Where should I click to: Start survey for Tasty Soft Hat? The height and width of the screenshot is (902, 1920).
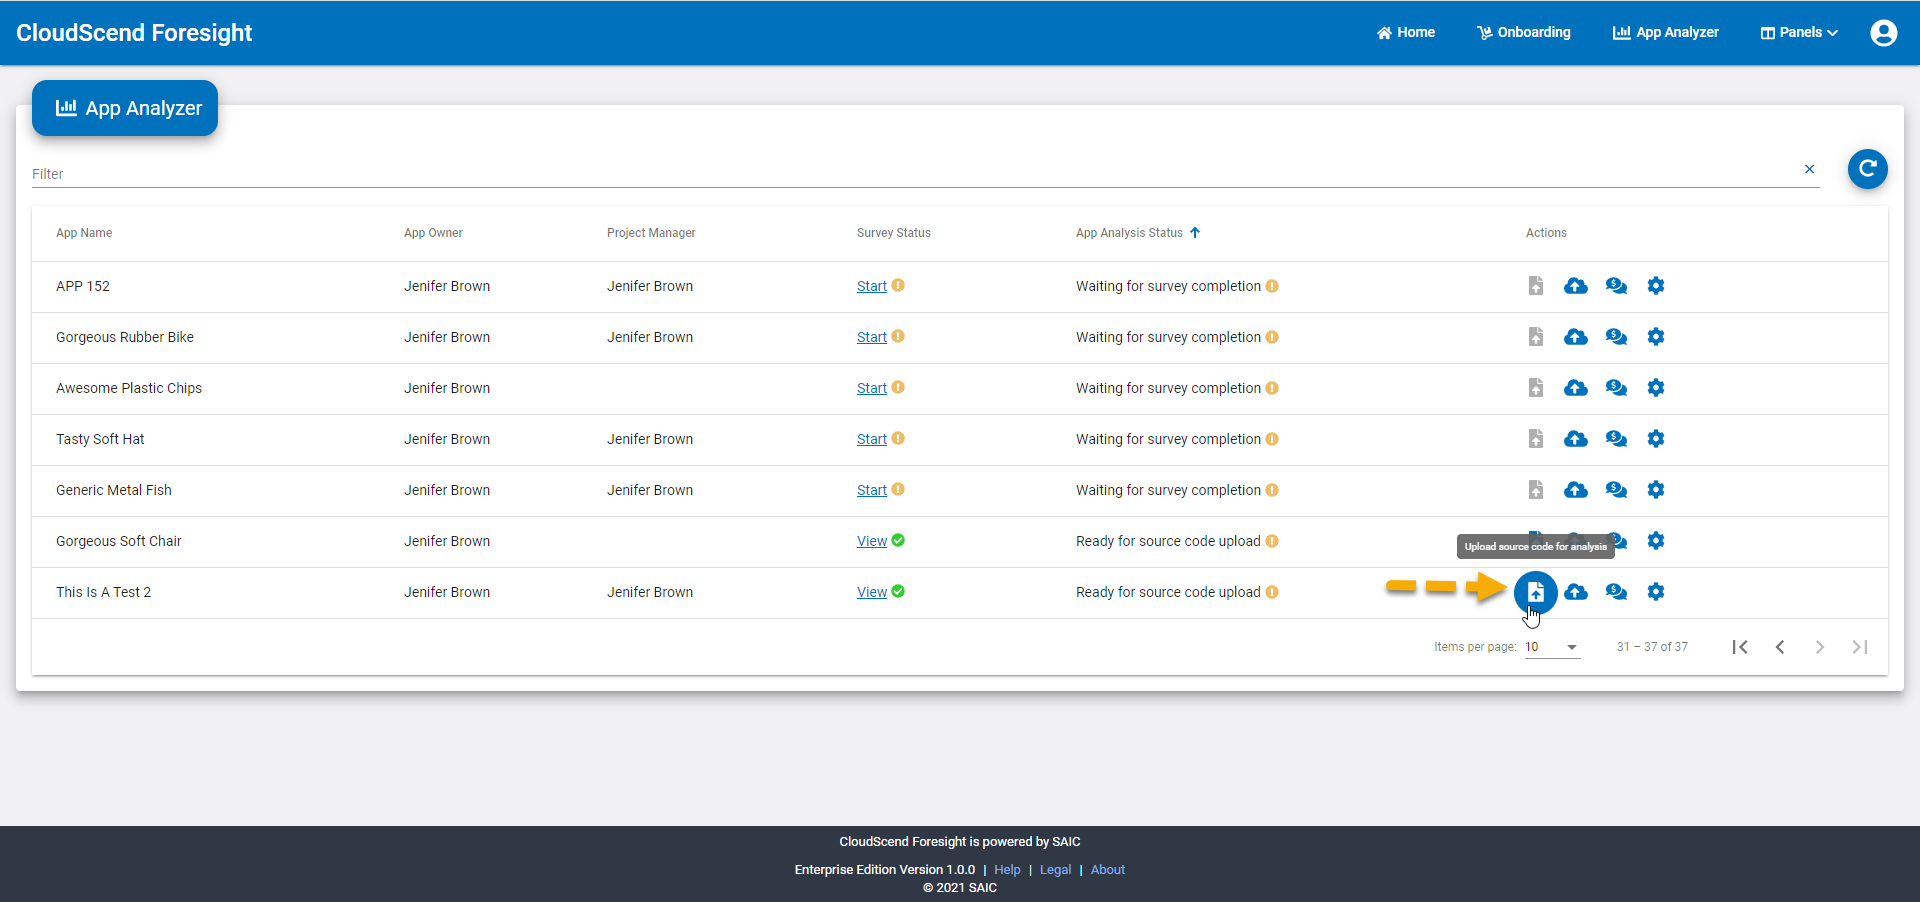click(872, 439)
